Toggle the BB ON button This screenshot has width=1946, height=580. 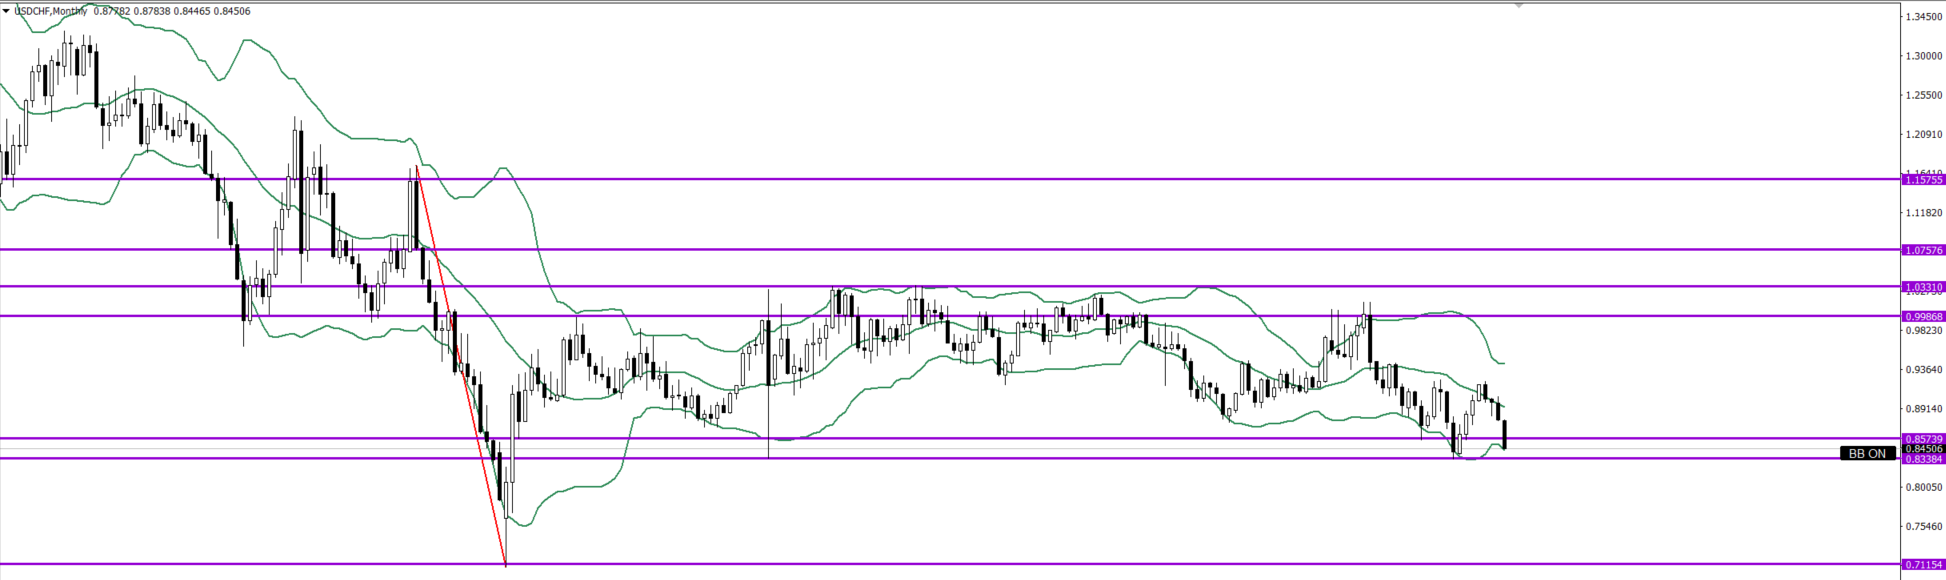1866,453
